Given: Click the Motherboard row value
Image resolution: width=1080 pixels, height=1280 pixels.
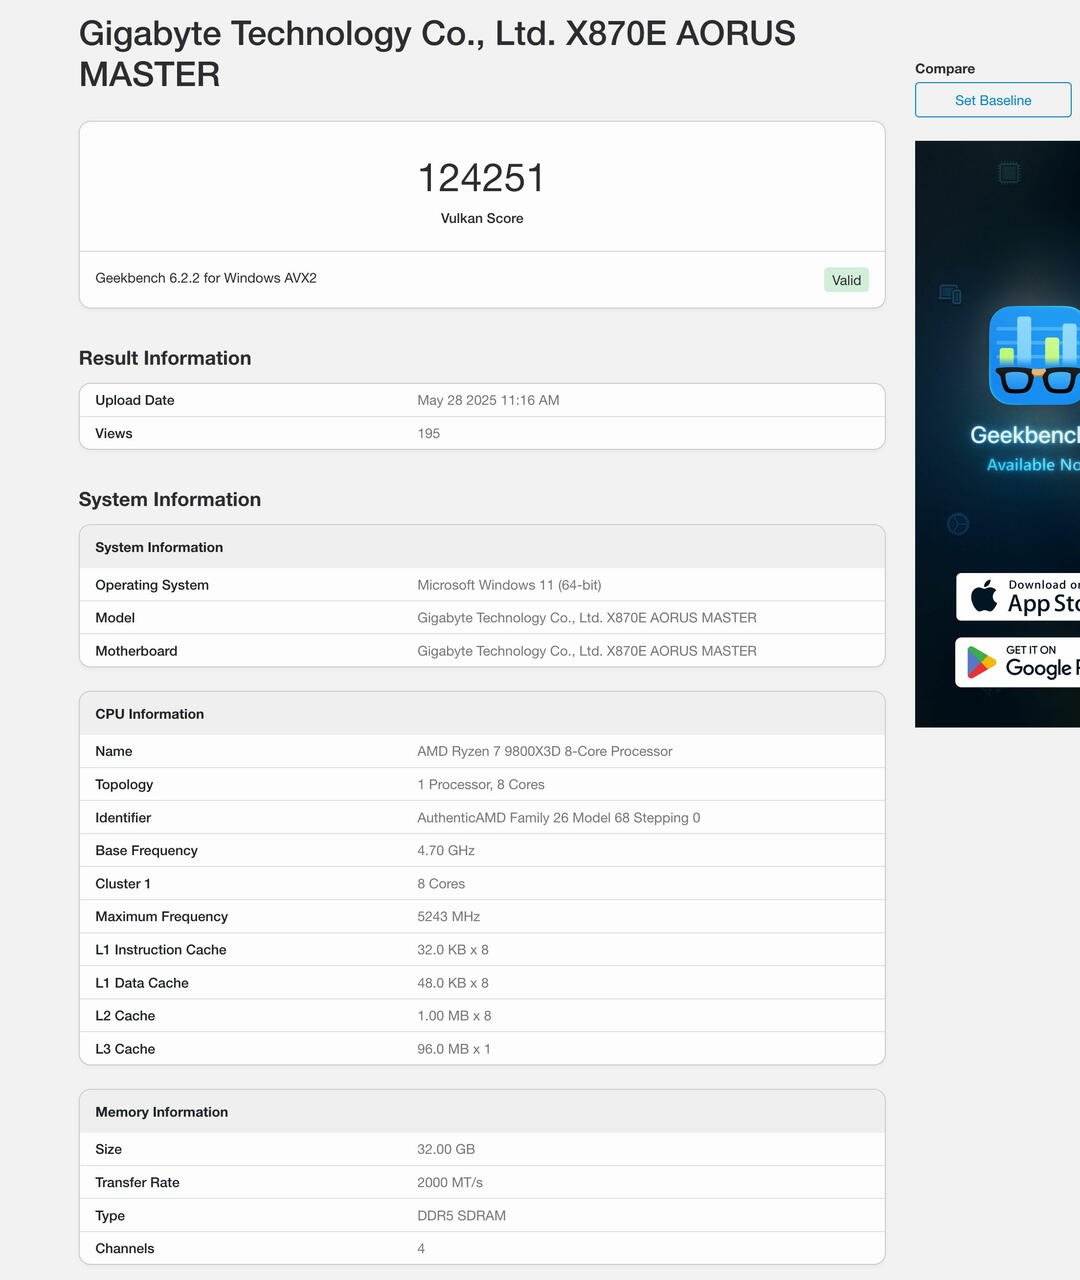Looking at the screenshot, I should coord(587,651).
